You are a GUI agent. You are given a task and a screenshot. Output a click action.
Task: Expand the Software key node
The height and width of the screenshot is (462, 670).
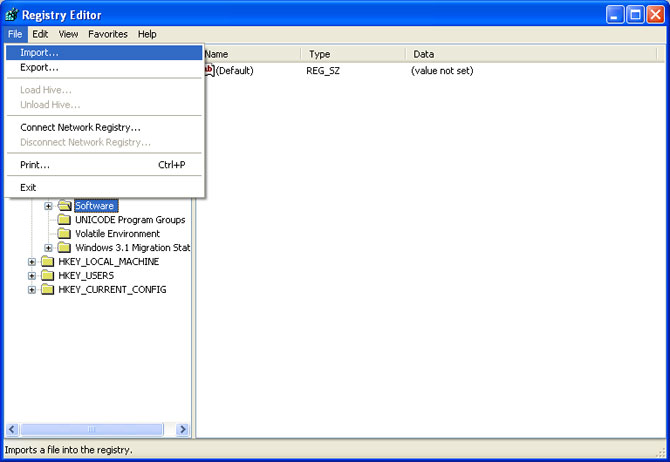48,206
